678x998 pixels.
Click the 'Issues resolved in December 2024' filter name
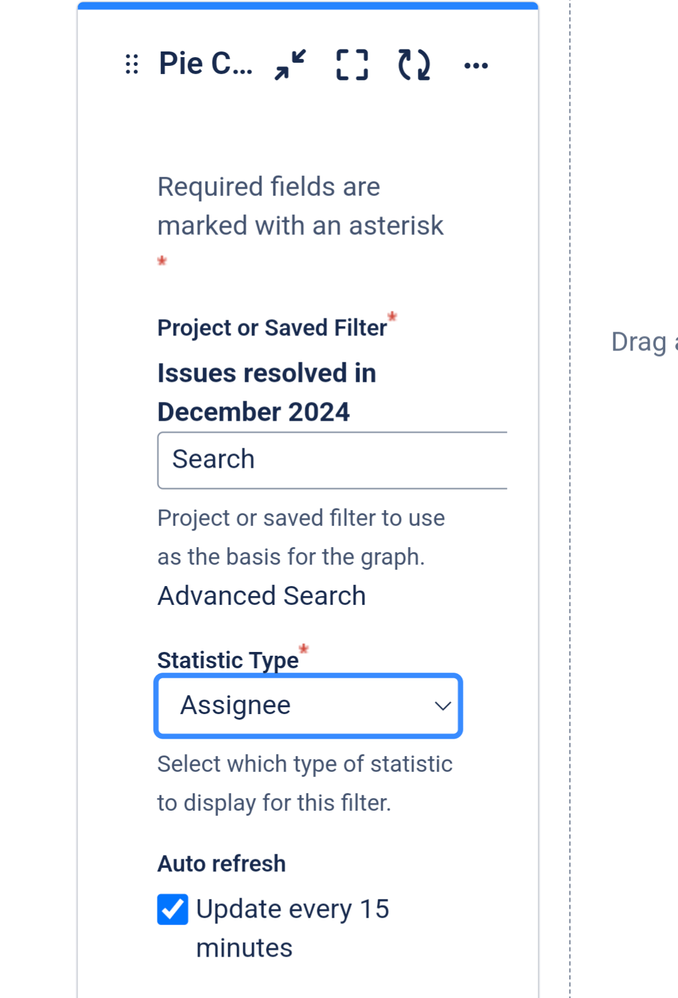pos(267,392)
